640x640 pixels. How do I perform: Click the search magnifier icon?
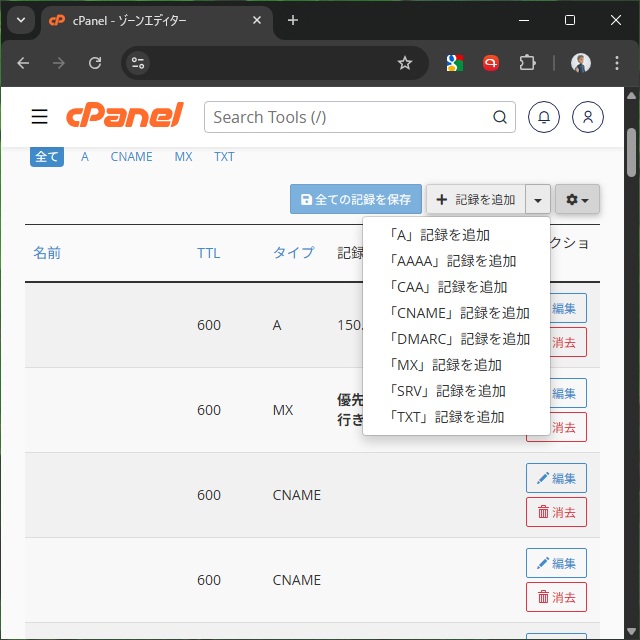[500, 117]
